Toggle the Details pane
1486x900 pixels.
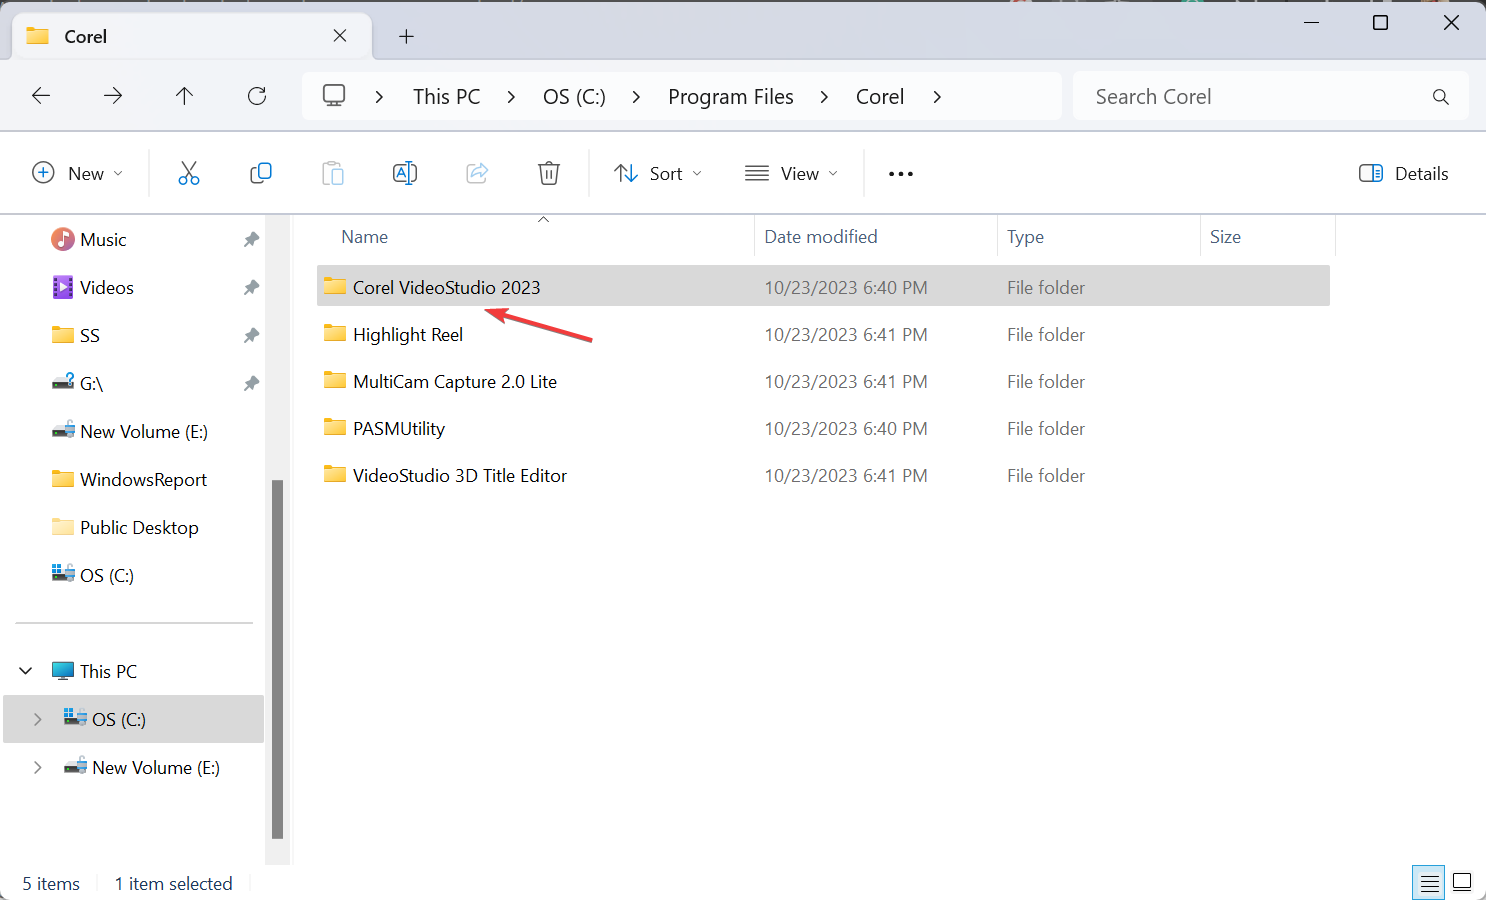tap(1404, 173)
